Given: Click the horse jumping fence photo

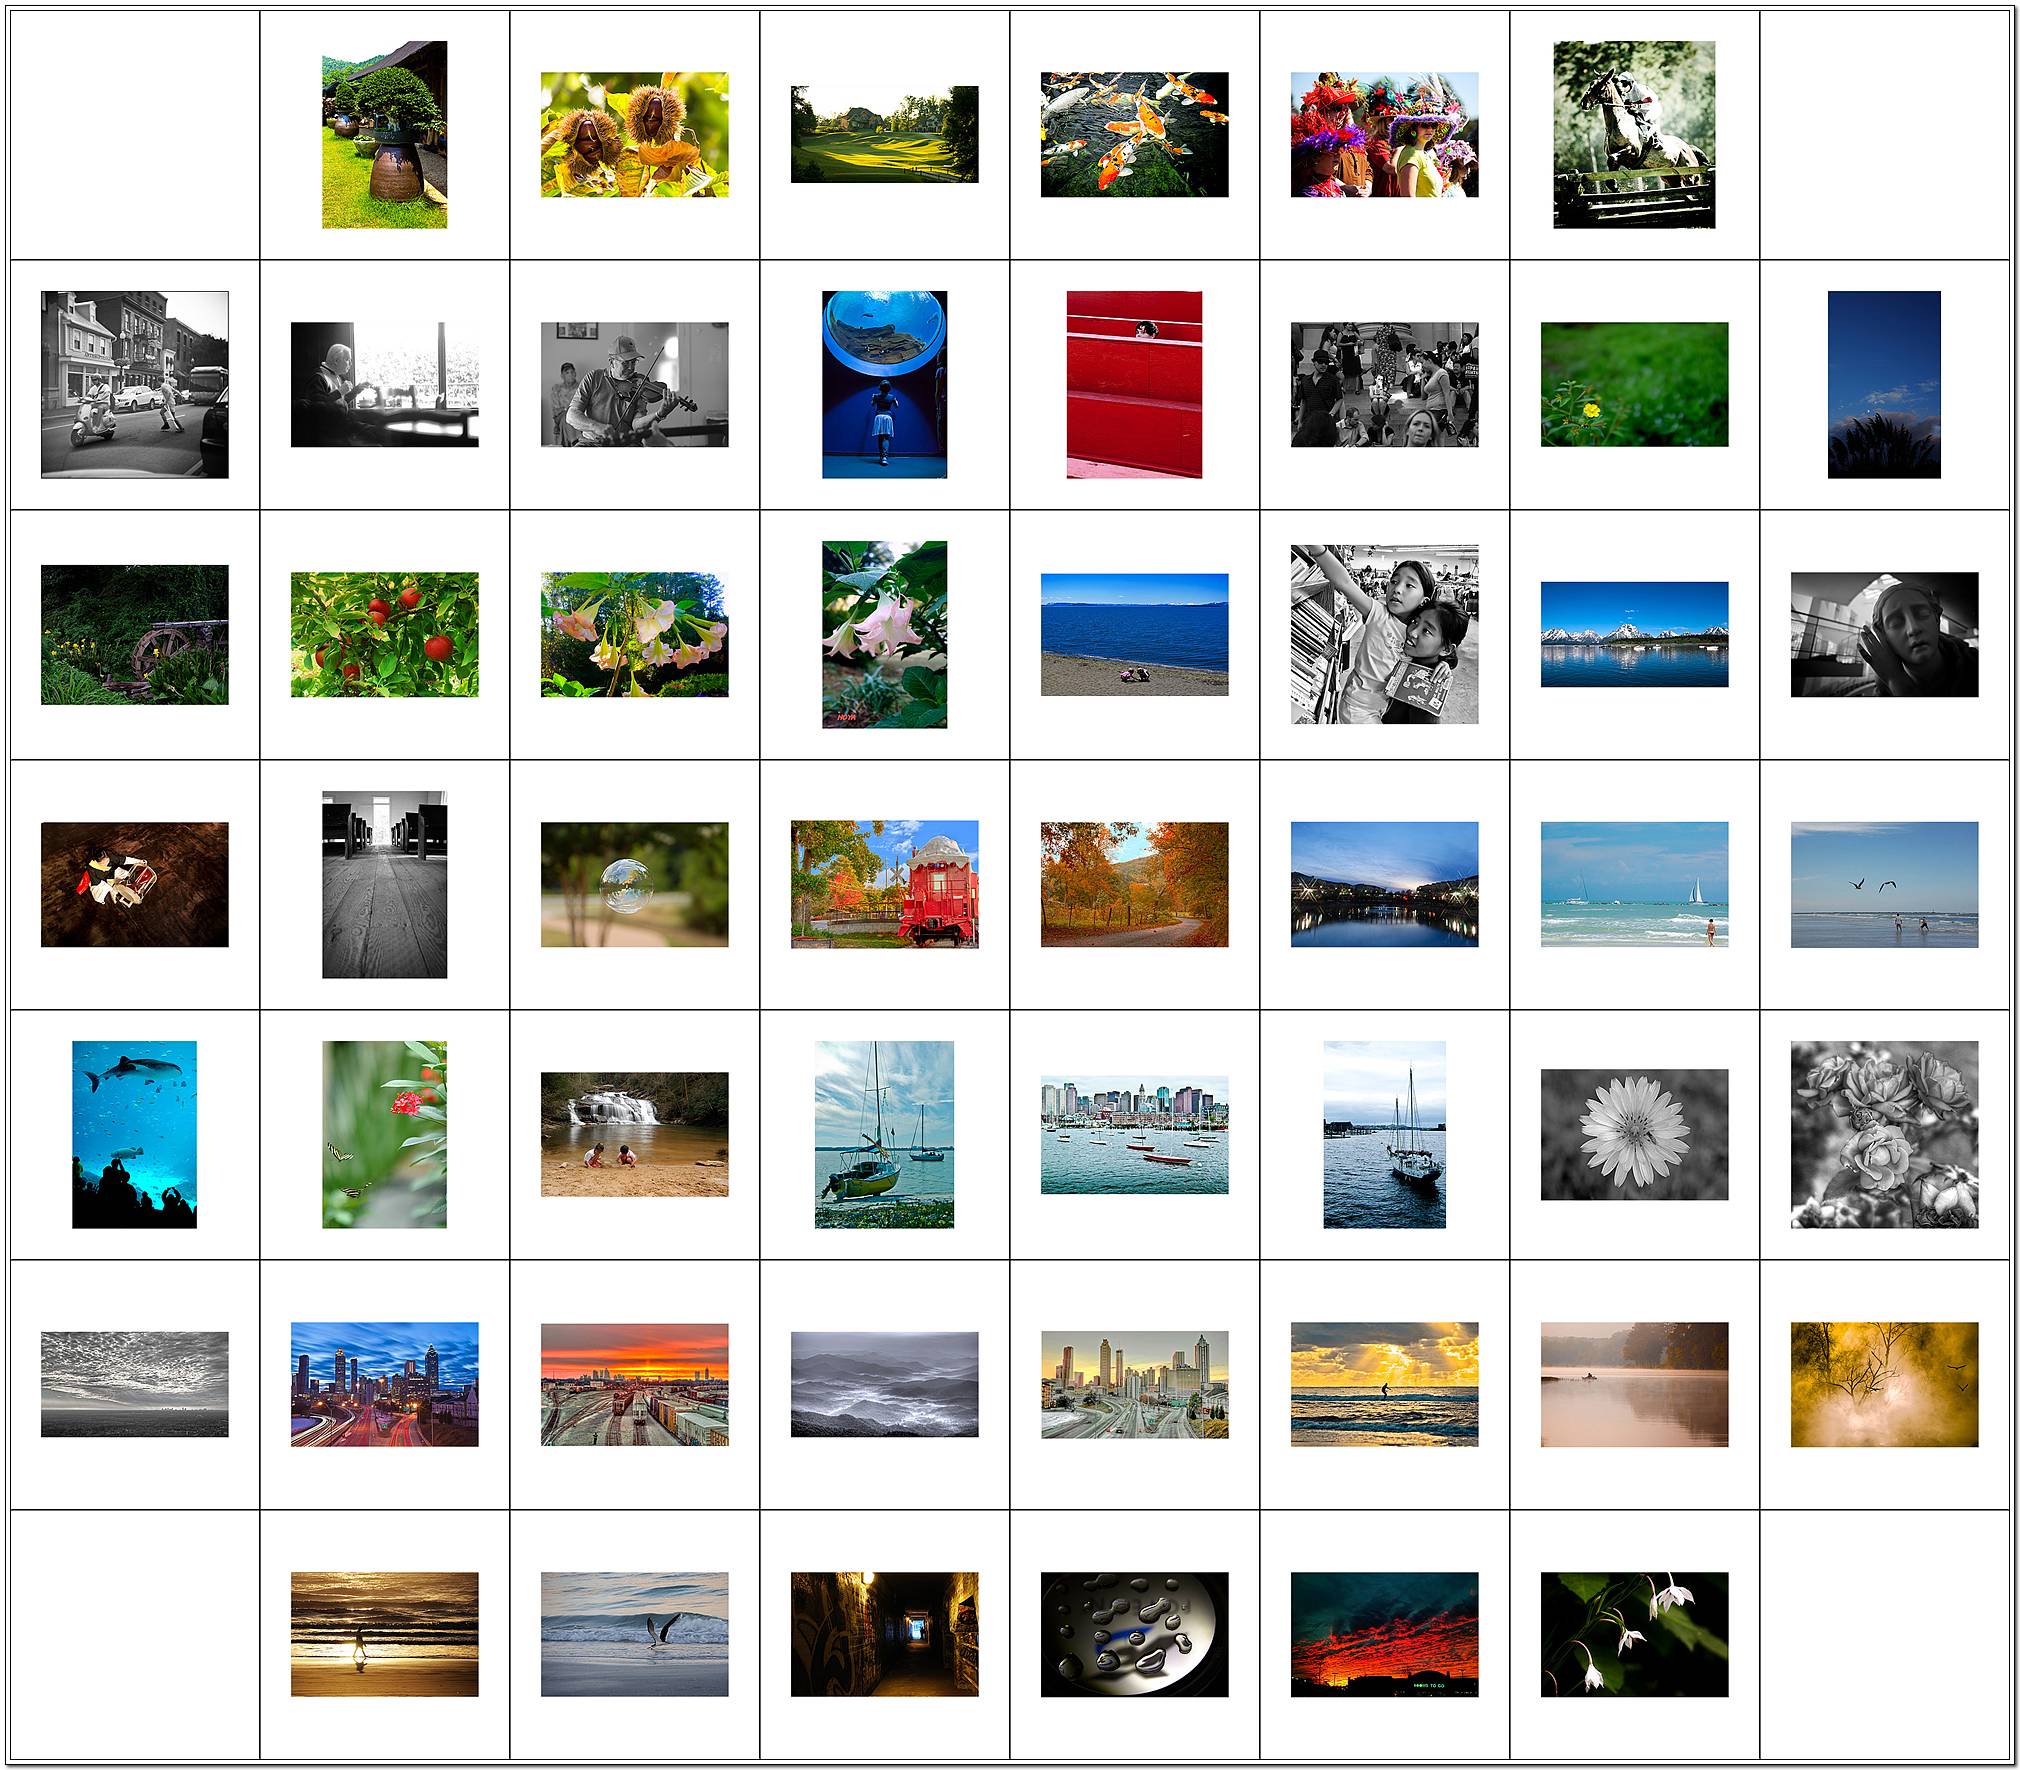Looking at the screenshot, I should coord(1634,134).
